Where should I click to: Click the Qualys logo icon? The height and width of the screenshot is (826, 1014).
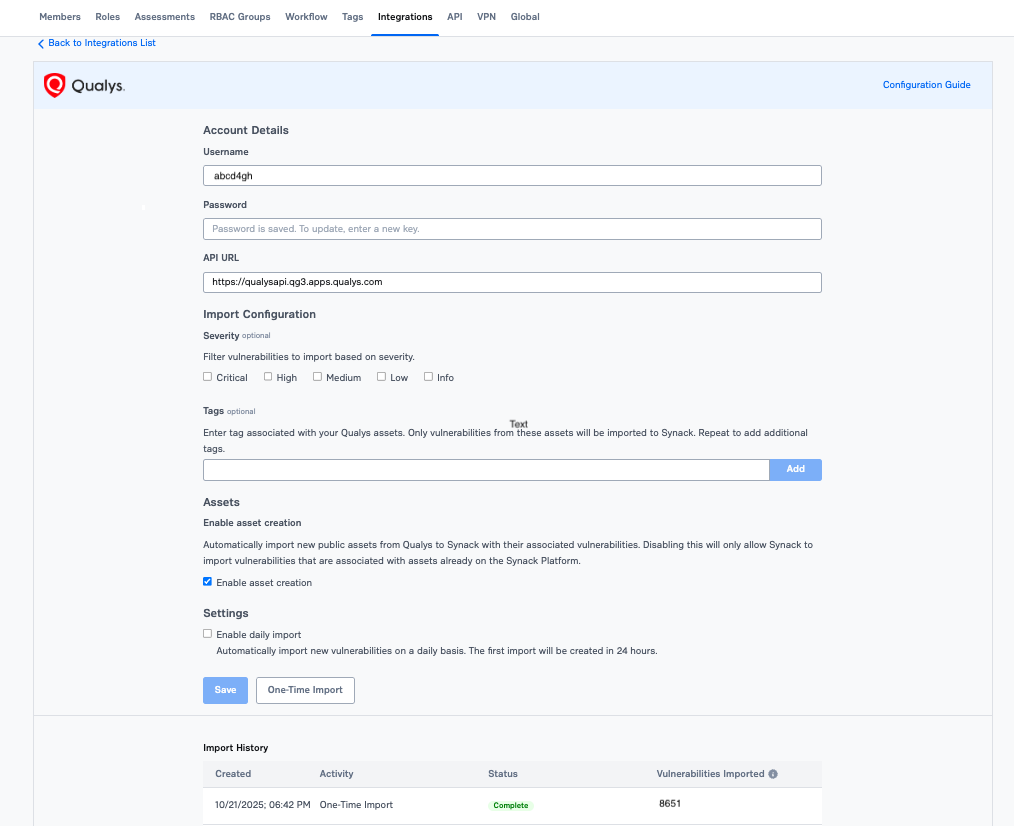coord(54,86)
